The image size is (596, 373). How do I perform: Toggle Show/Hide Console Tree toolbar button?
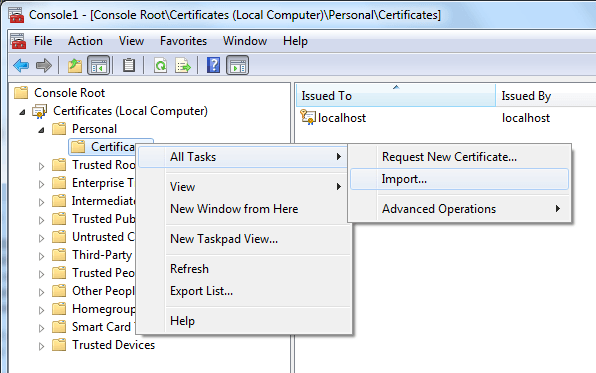[98, 65]
